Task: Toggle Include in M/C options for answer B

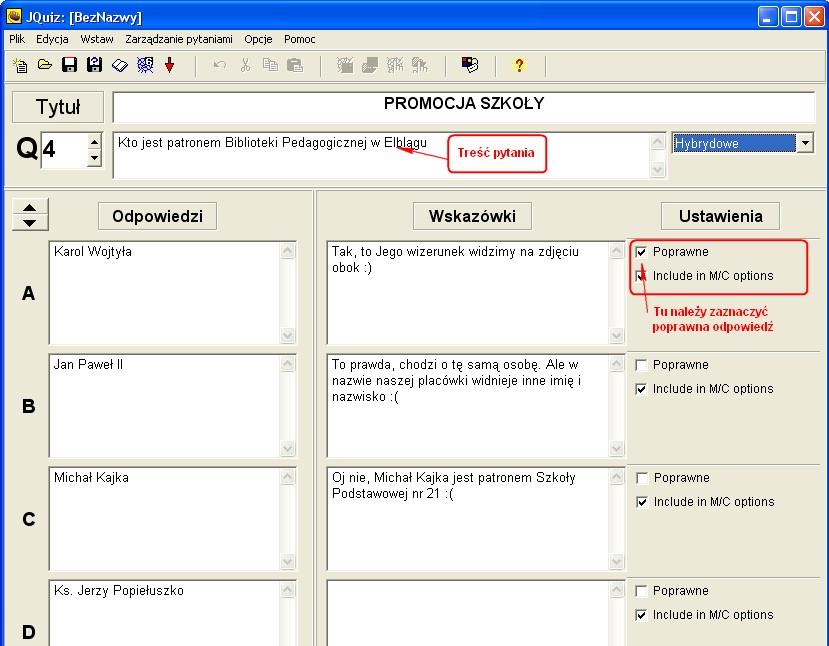Action: coord(641,389)
